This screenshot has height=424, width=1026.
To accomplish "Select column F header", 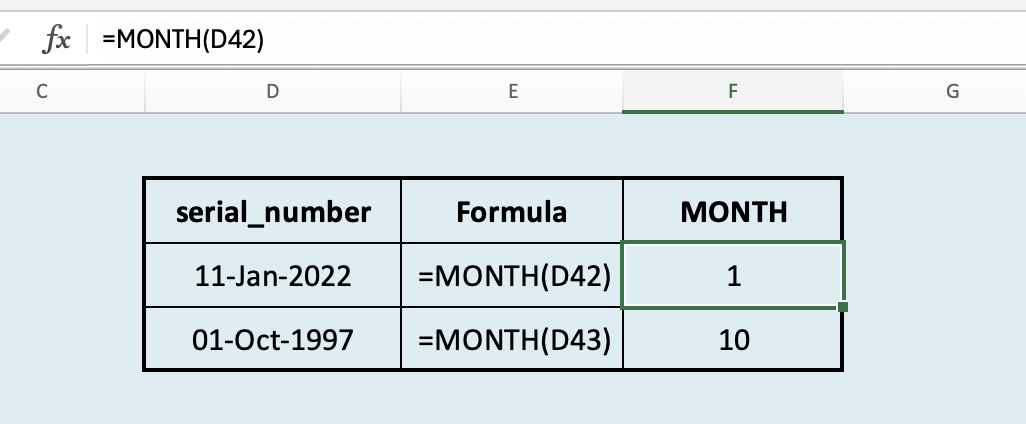I will tap(733, 91).
